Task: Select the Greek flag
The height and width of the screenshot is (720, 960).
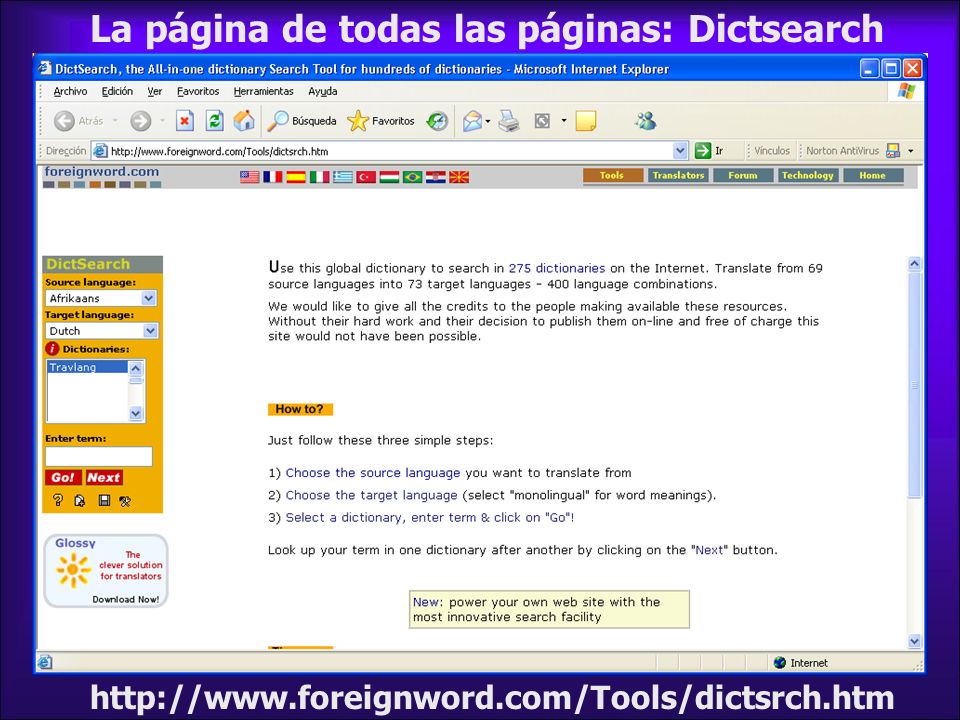Action: tap(343, 177)
